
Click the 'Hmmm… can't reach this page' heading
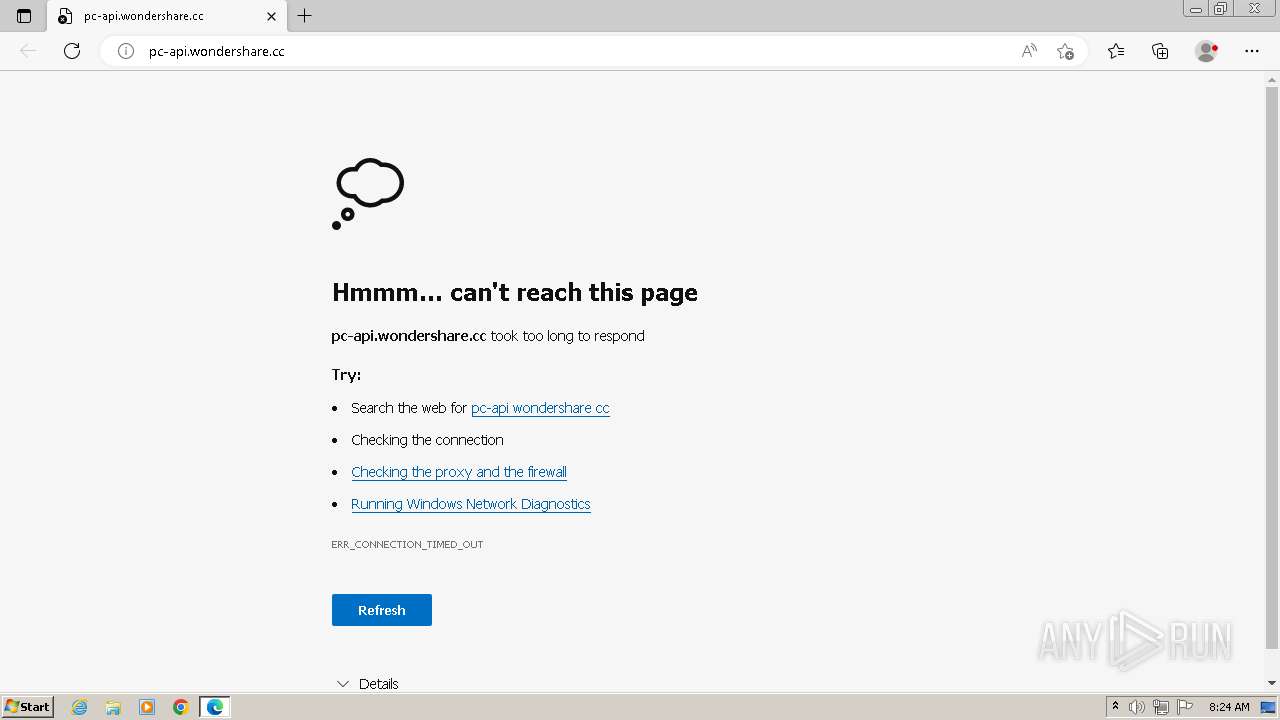[x=515, y=292]
